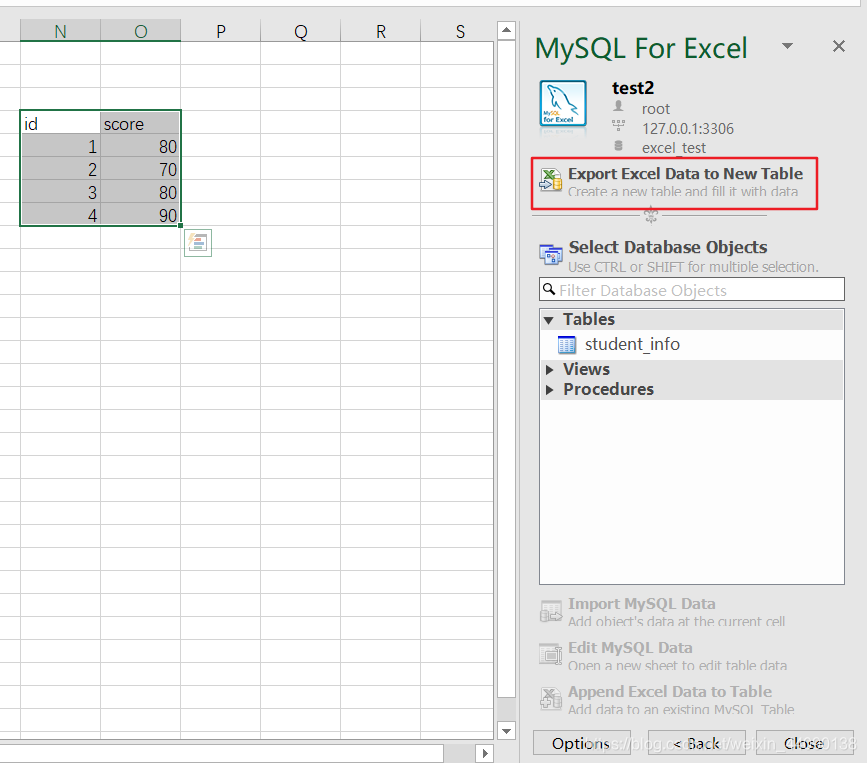Click the search magnifier icon in filter

[x=549, y=289]
